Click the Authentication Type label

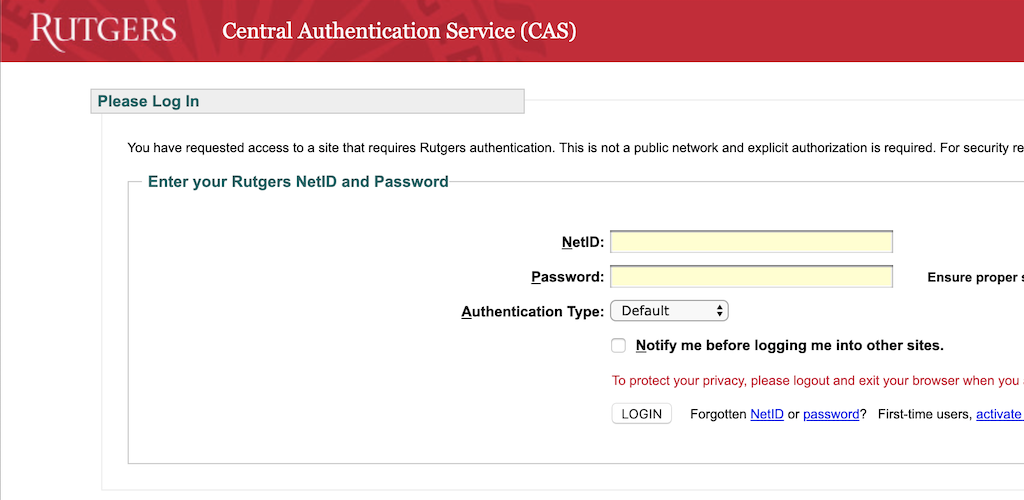click(x=533, y=312)
